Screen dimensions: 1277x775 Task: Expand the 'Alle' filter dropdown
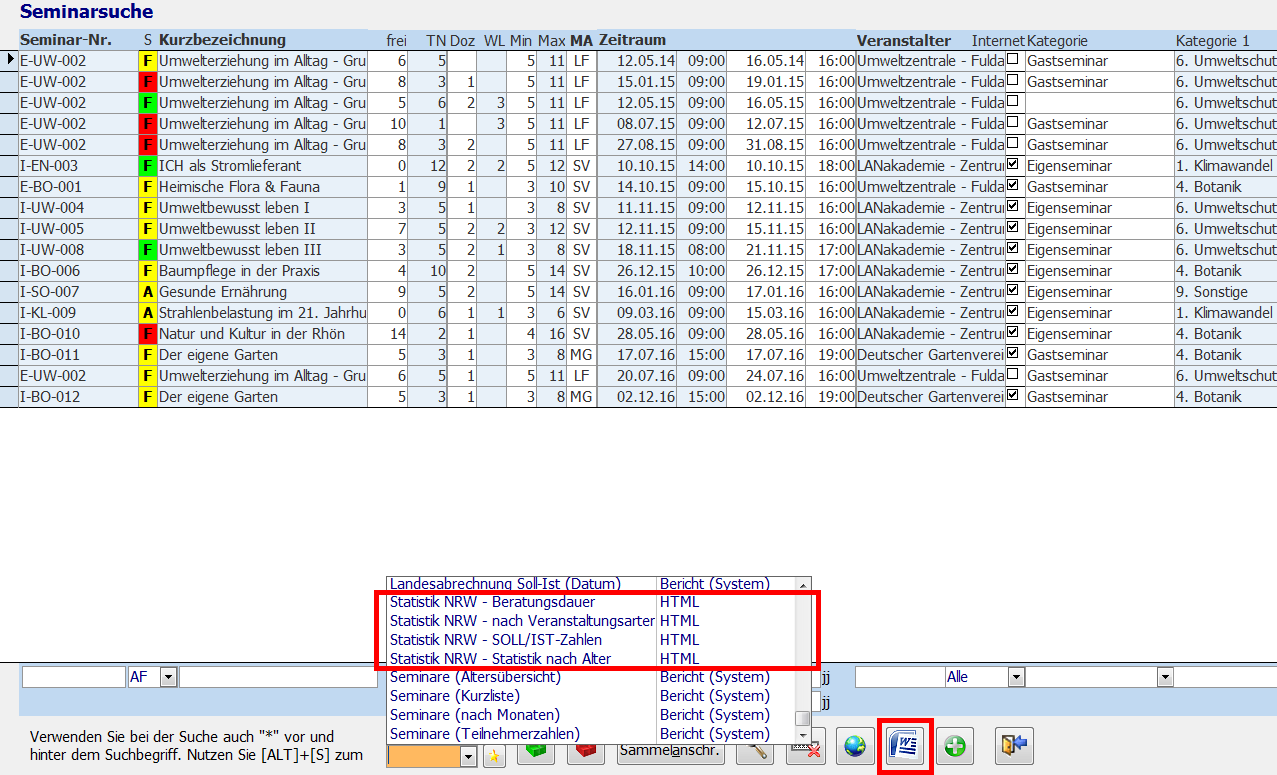click(x=1016, y=678)
